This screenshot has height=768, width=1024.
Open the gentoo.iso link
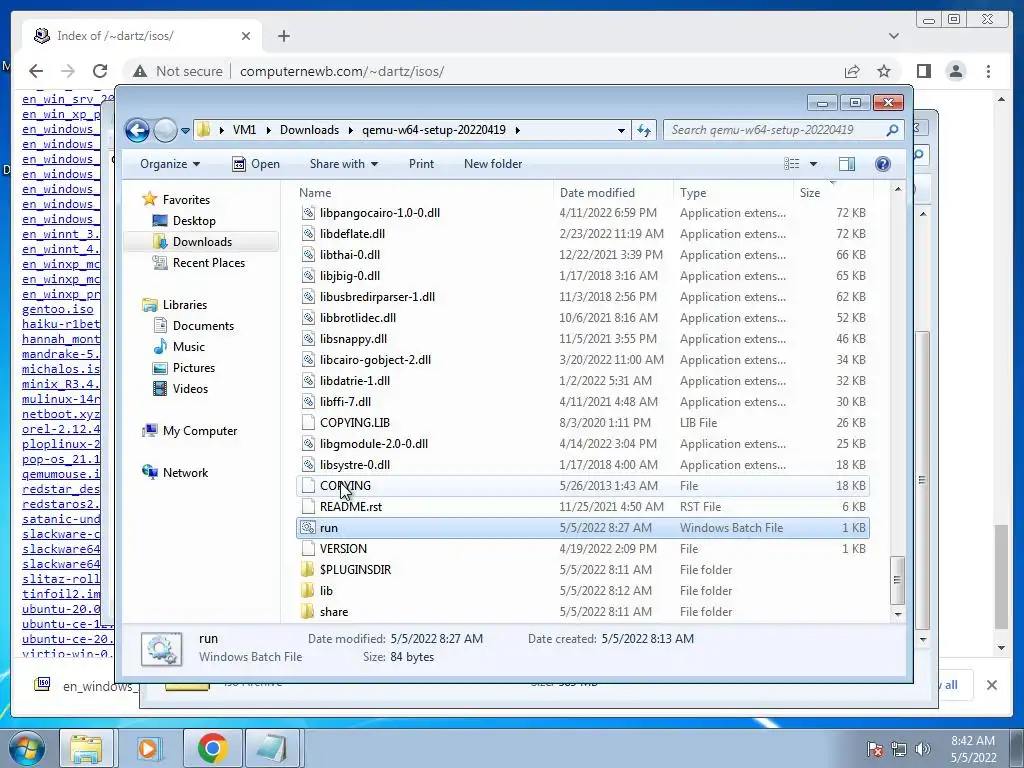57,309
